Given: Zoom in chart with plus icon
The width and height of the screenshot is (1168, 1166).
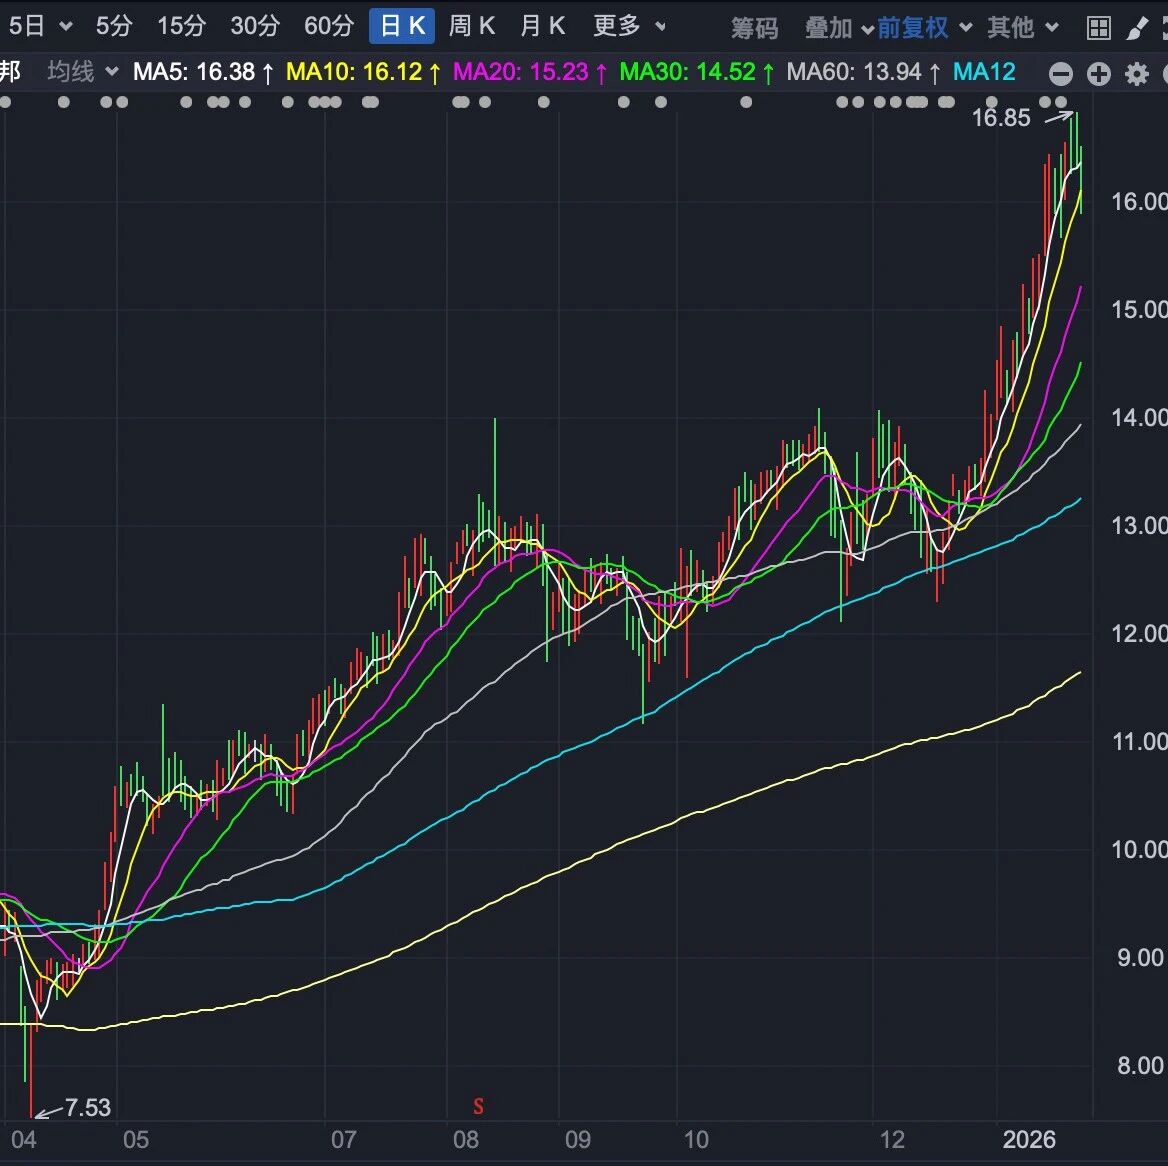Looking at the screenshot, I should [x=1099, y=74].
